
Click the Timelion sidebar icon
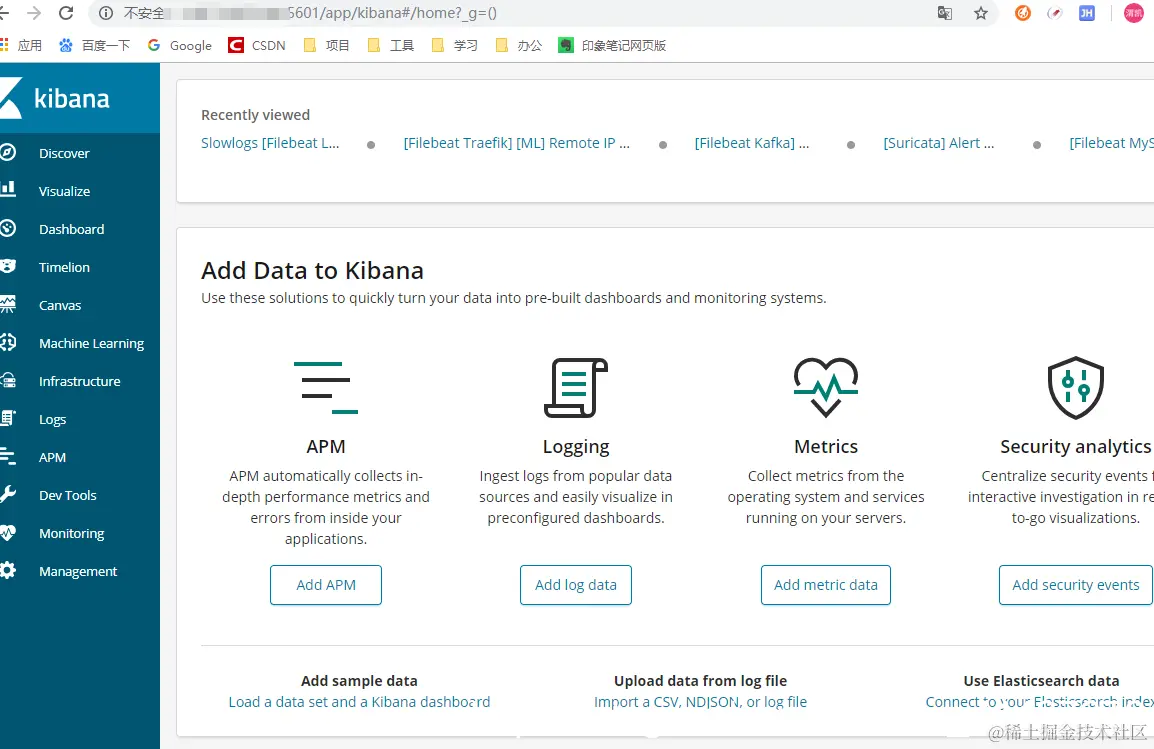coord(7,266)
